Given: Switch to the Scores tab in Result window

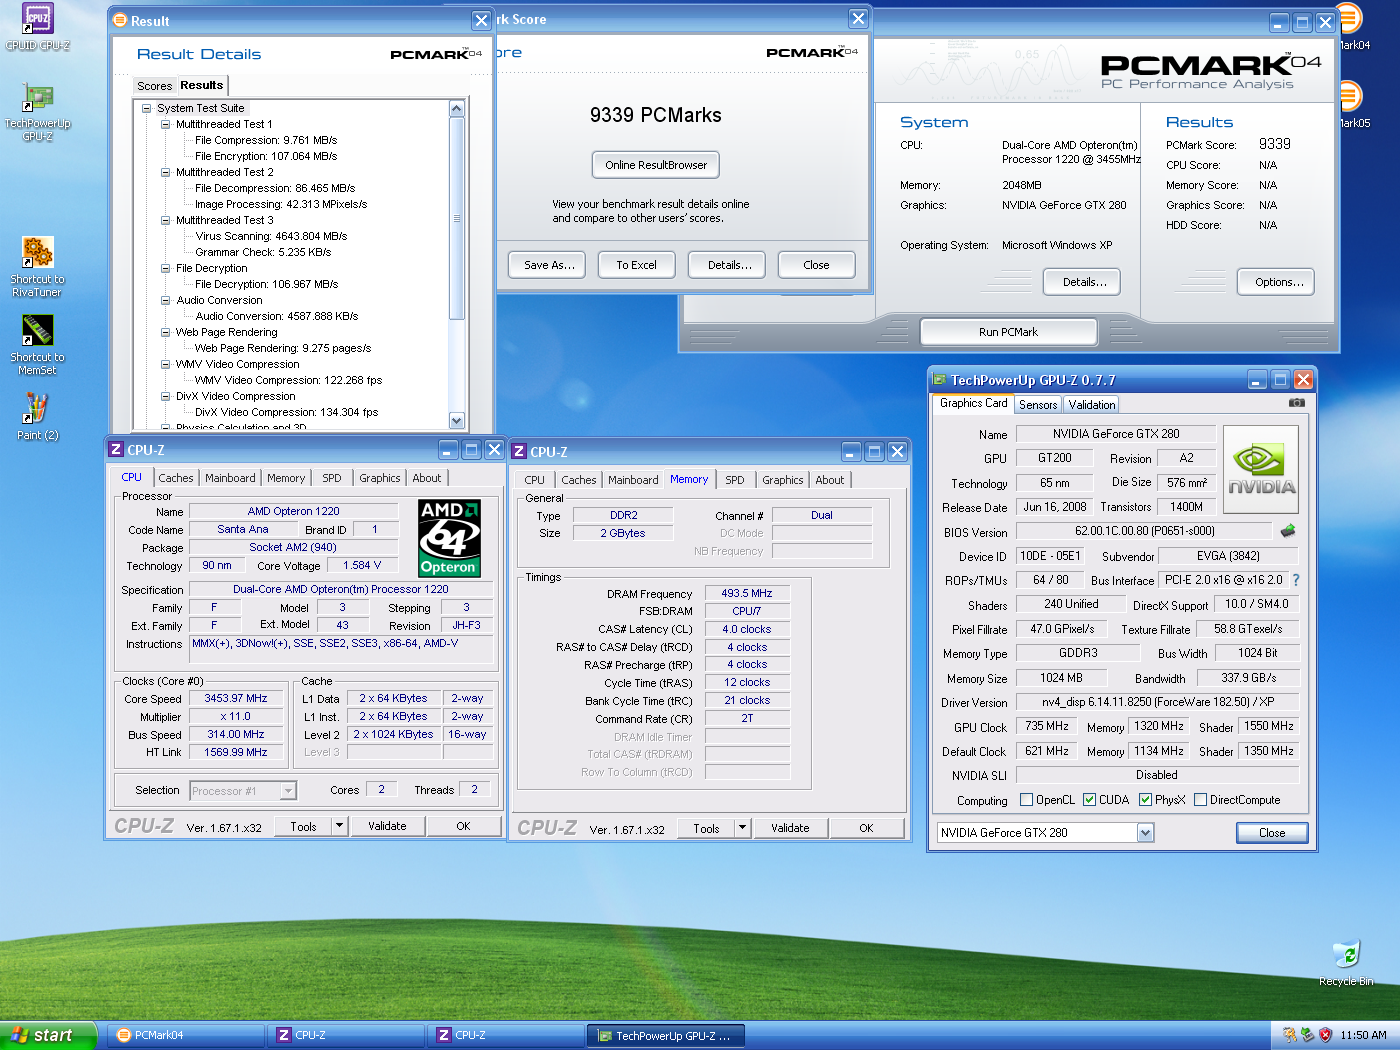Looking at the screenshot, I should [x=154, y=86].
